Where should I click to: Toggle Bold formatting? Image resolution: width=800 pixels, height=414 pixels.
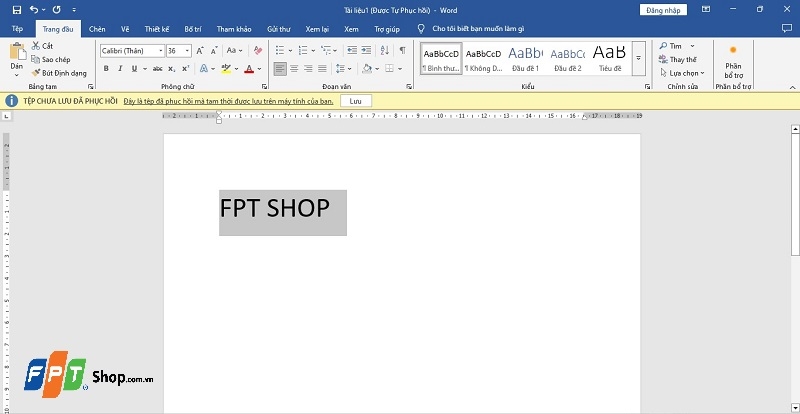(x=106, y=68)
